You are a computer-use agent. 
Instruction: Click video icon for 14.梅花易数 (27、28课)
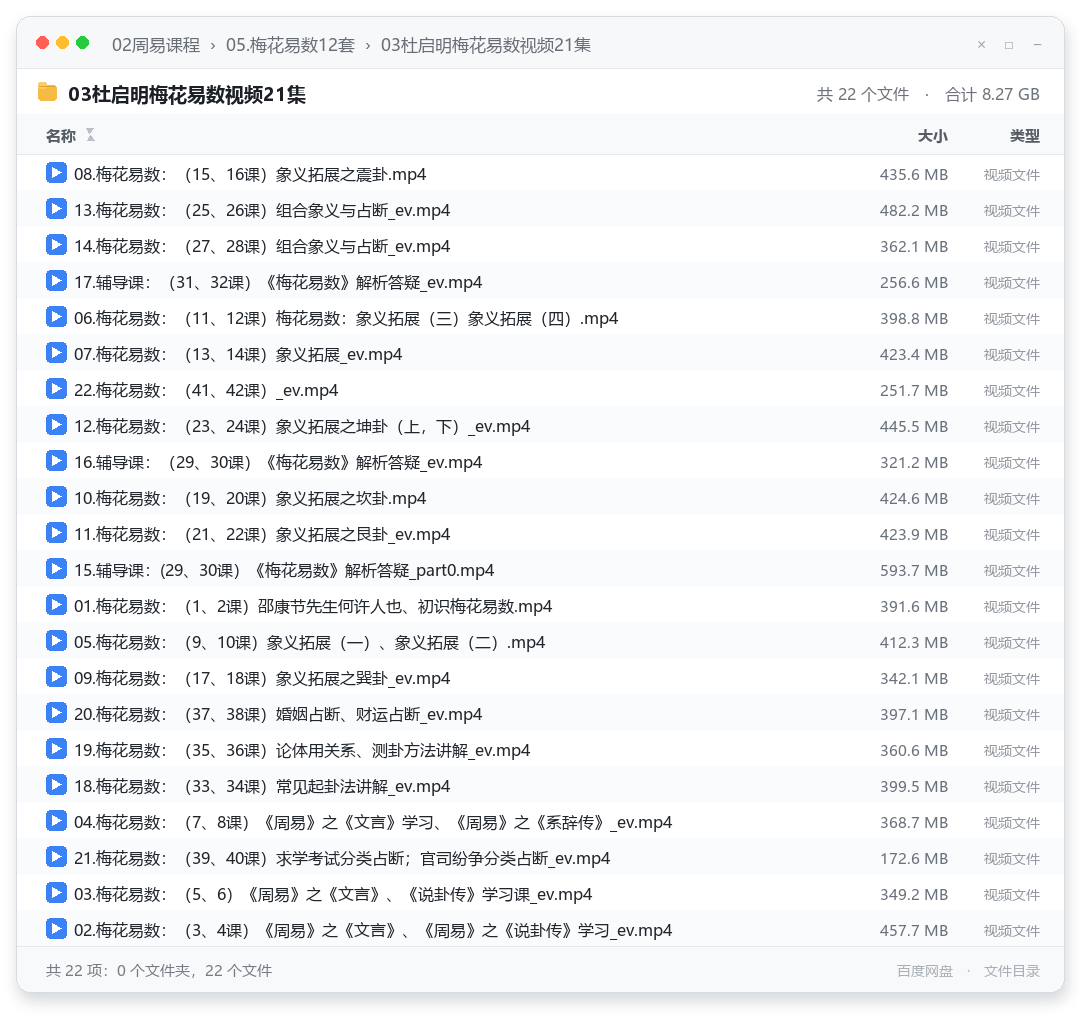pos(56,245)
